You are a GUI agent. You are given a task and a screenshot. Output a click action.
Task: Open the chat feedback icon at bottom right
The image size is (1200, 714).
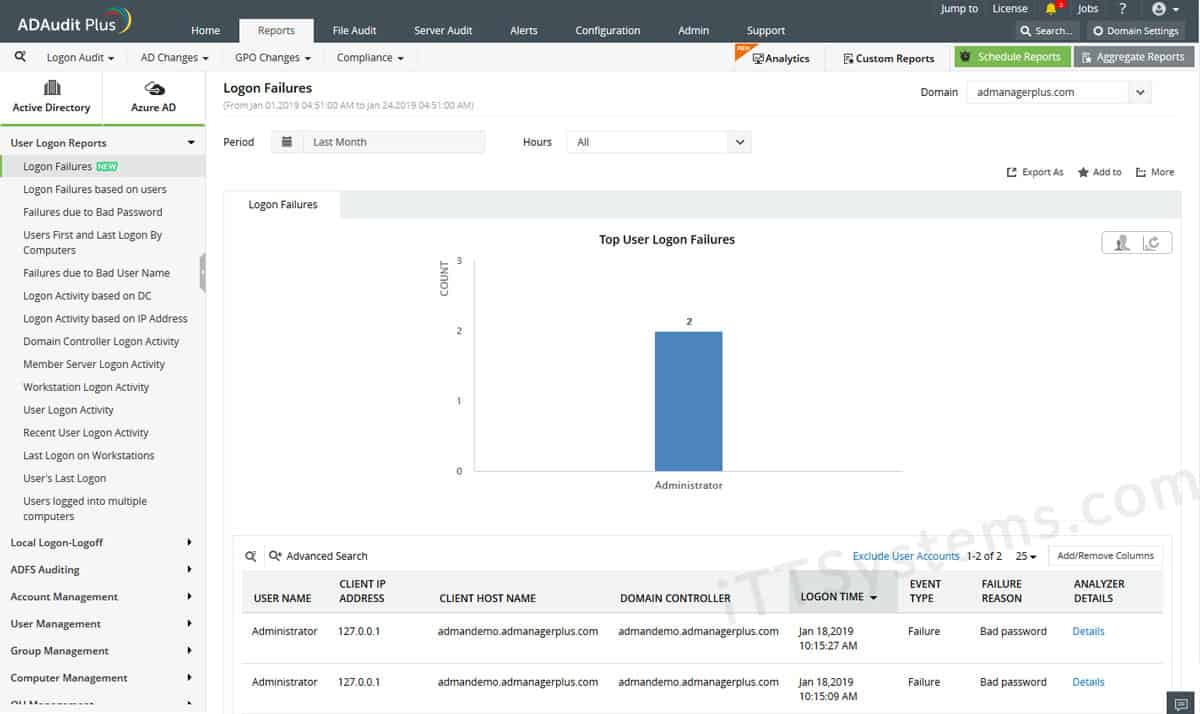(1181, 704)
